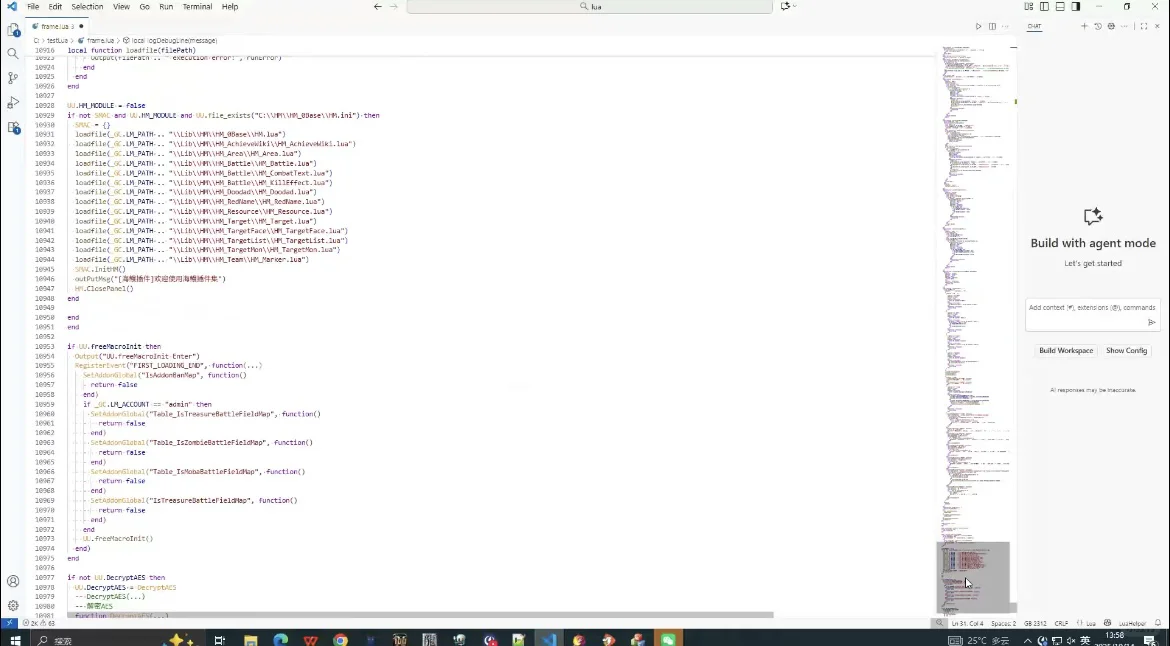This screenshot has width=1170, height=646.
Task: Open chat settings gear icon
Action: coord(1111,26)
